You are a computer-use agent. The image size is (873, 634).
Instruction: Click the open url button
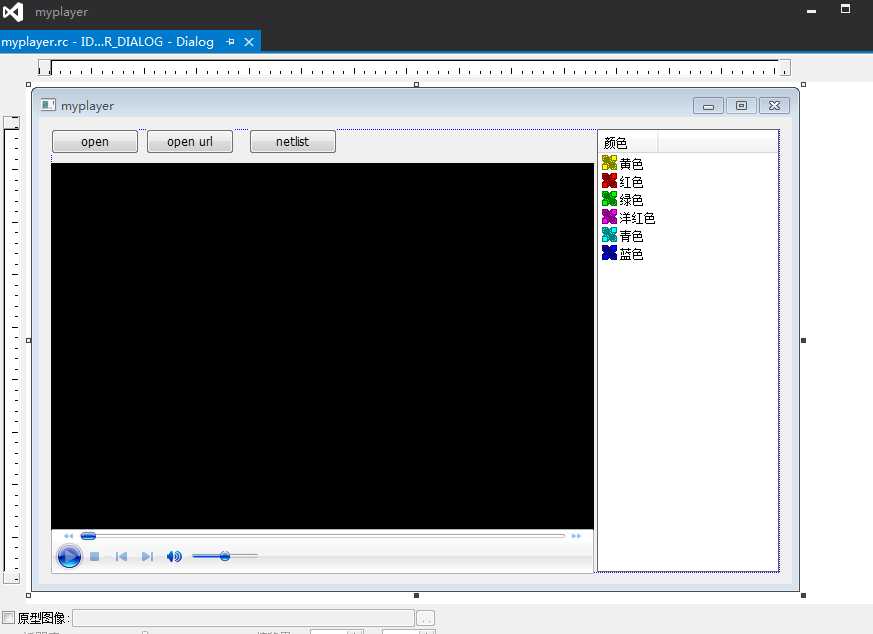[190, 141]
